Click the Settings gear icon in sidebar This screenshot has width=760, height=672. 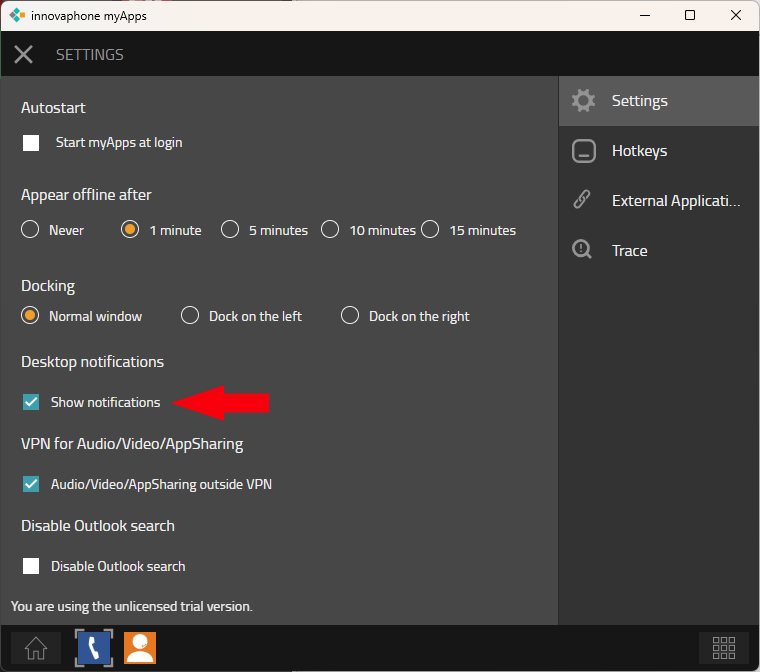pyautogui.click(x=583, y=101)
